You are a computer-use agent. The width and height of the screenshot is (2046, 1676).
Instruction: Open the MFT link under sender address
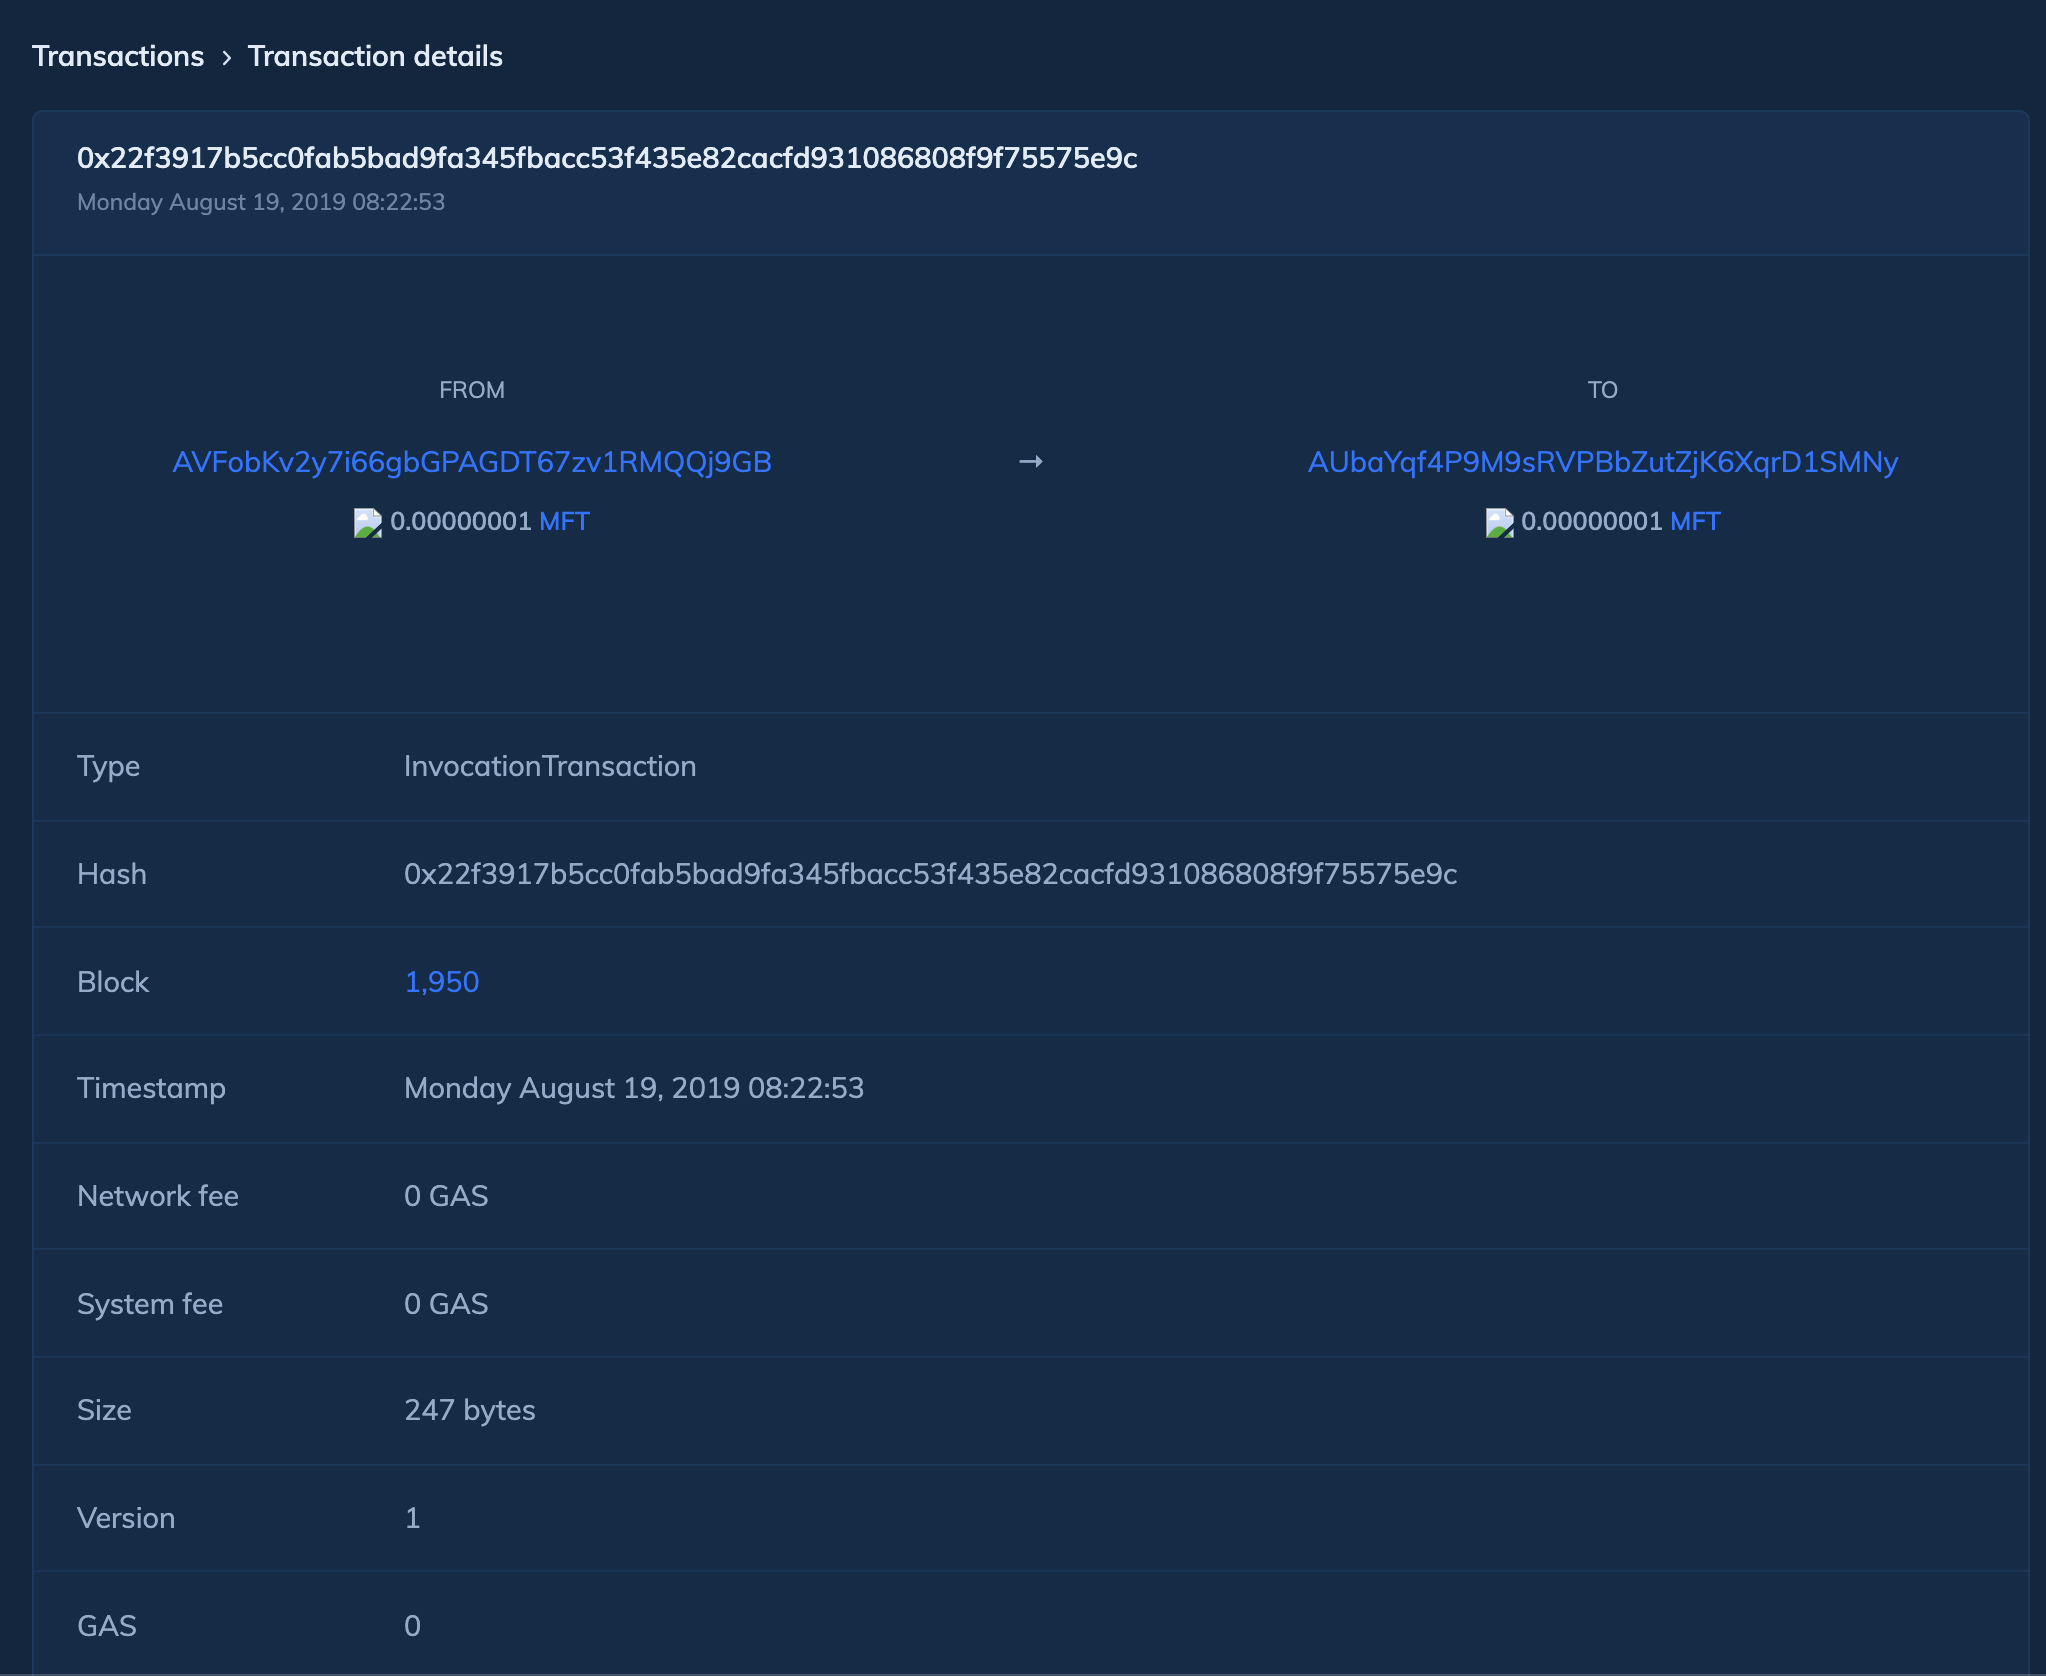click(564, 521)
